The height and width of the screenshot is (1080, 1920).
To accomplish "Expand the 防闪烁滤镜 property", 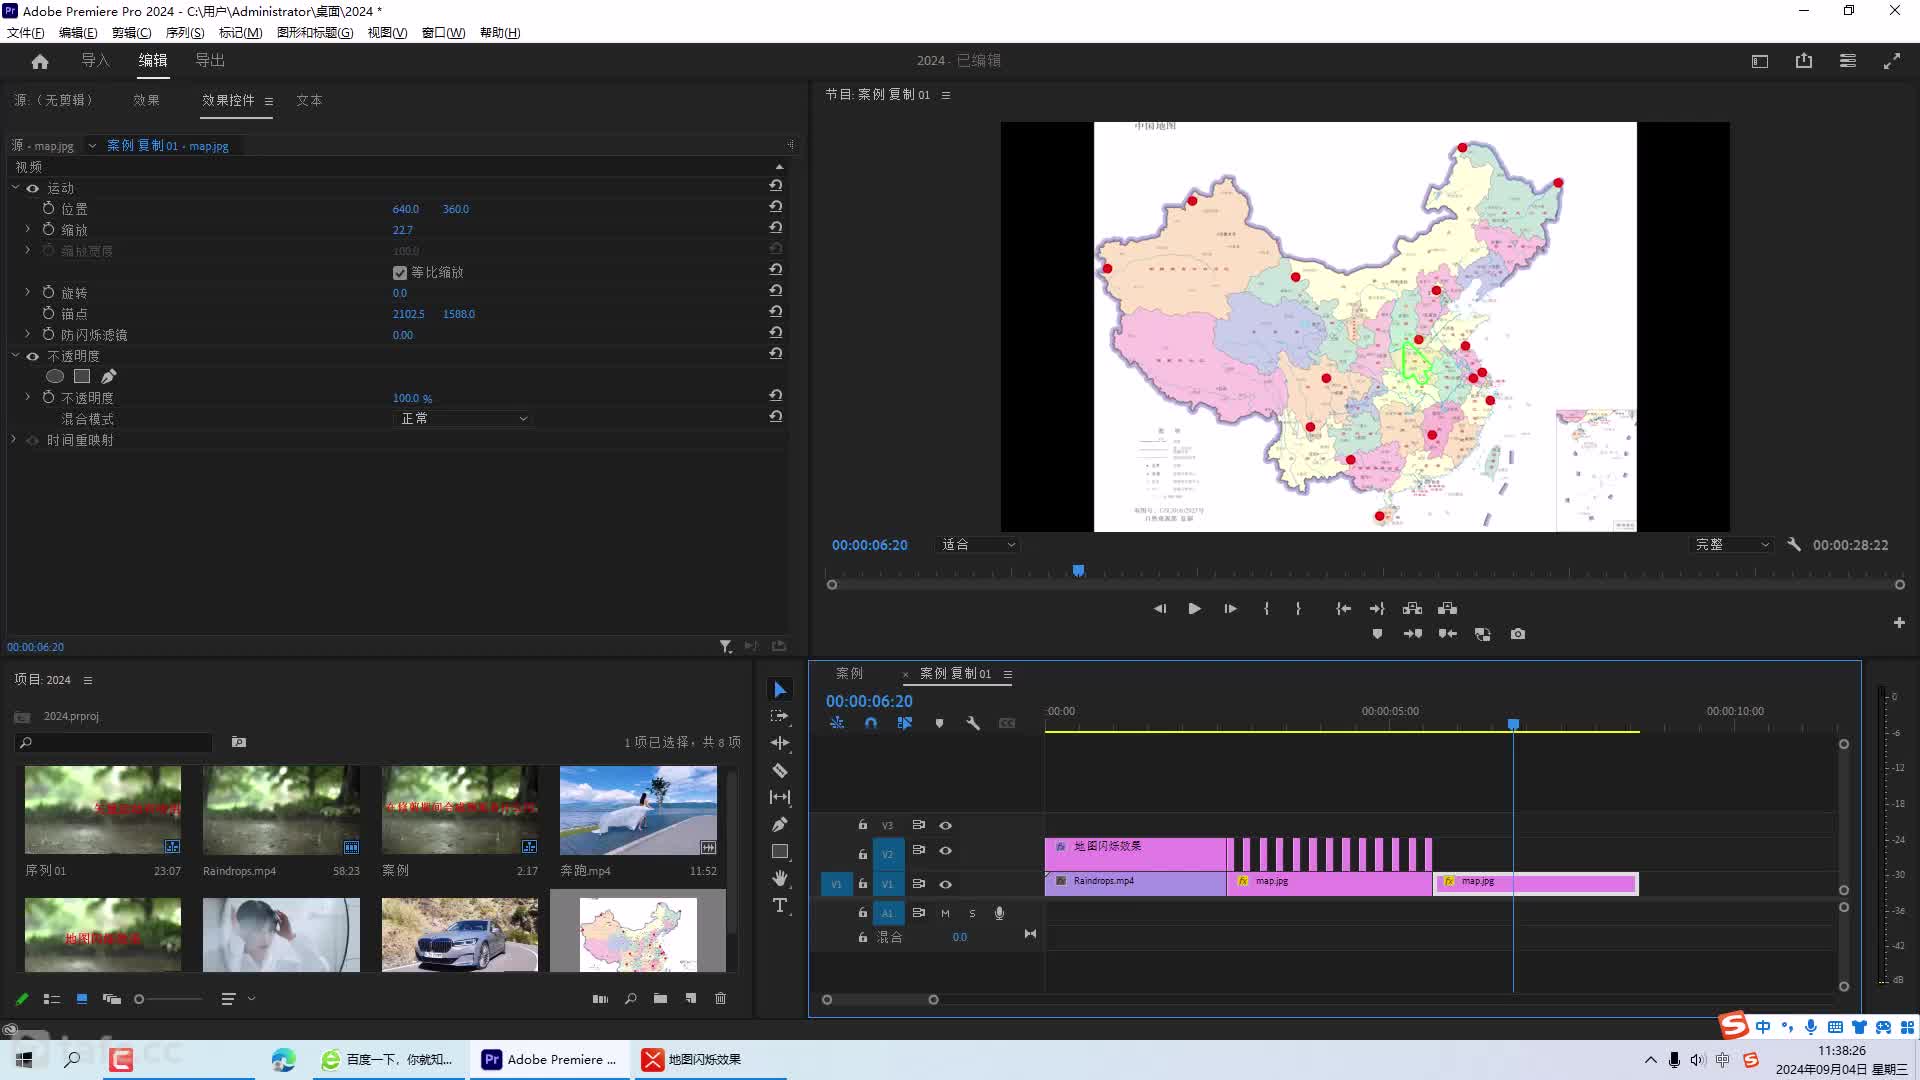I will [x=27, y=335].
